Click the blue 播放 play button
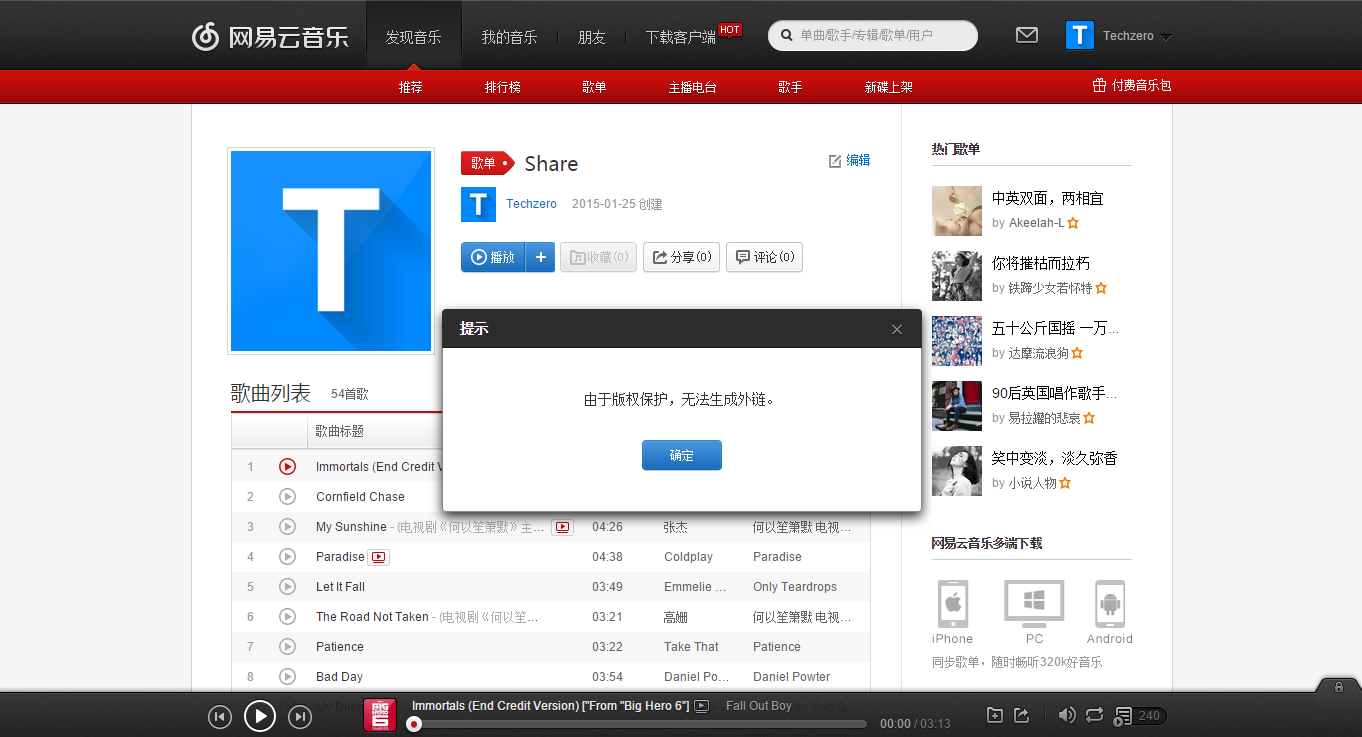Image resolution: width=1362 pixels, height=737 pixels. (493, 257)
